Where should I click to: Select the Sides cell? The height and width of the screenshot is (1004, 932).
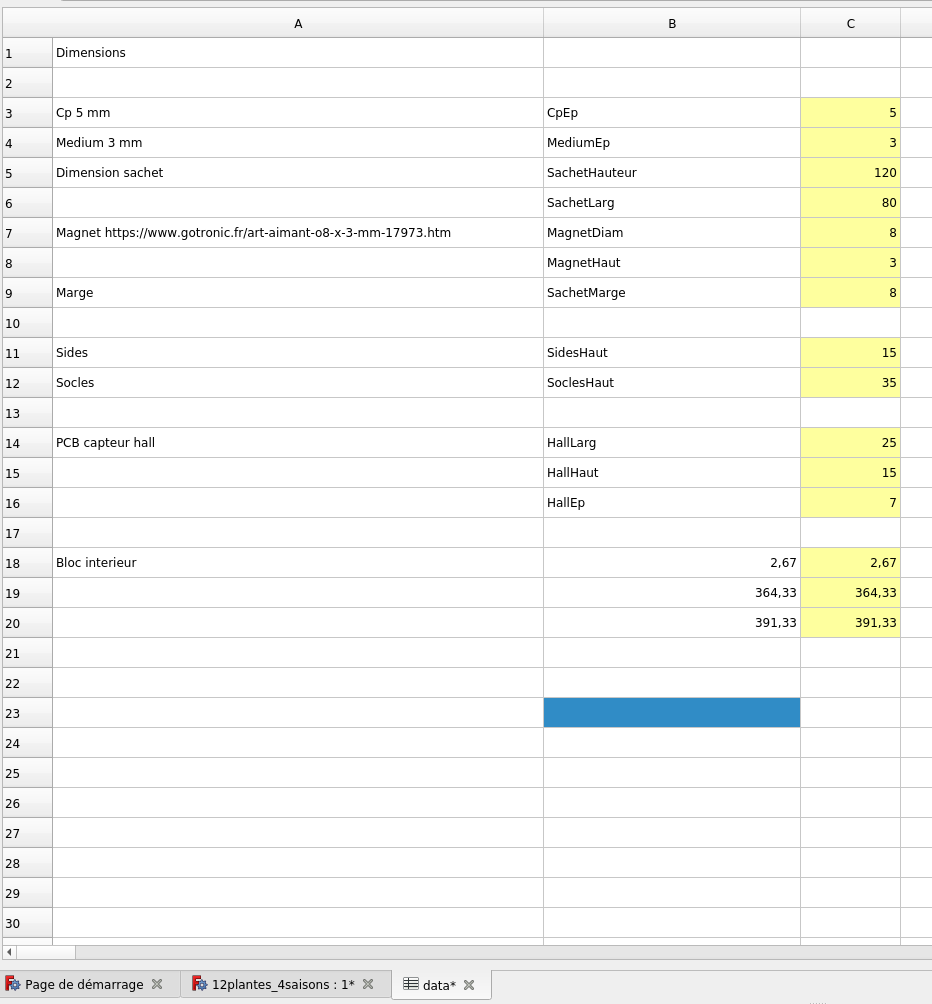pos(298,353)
